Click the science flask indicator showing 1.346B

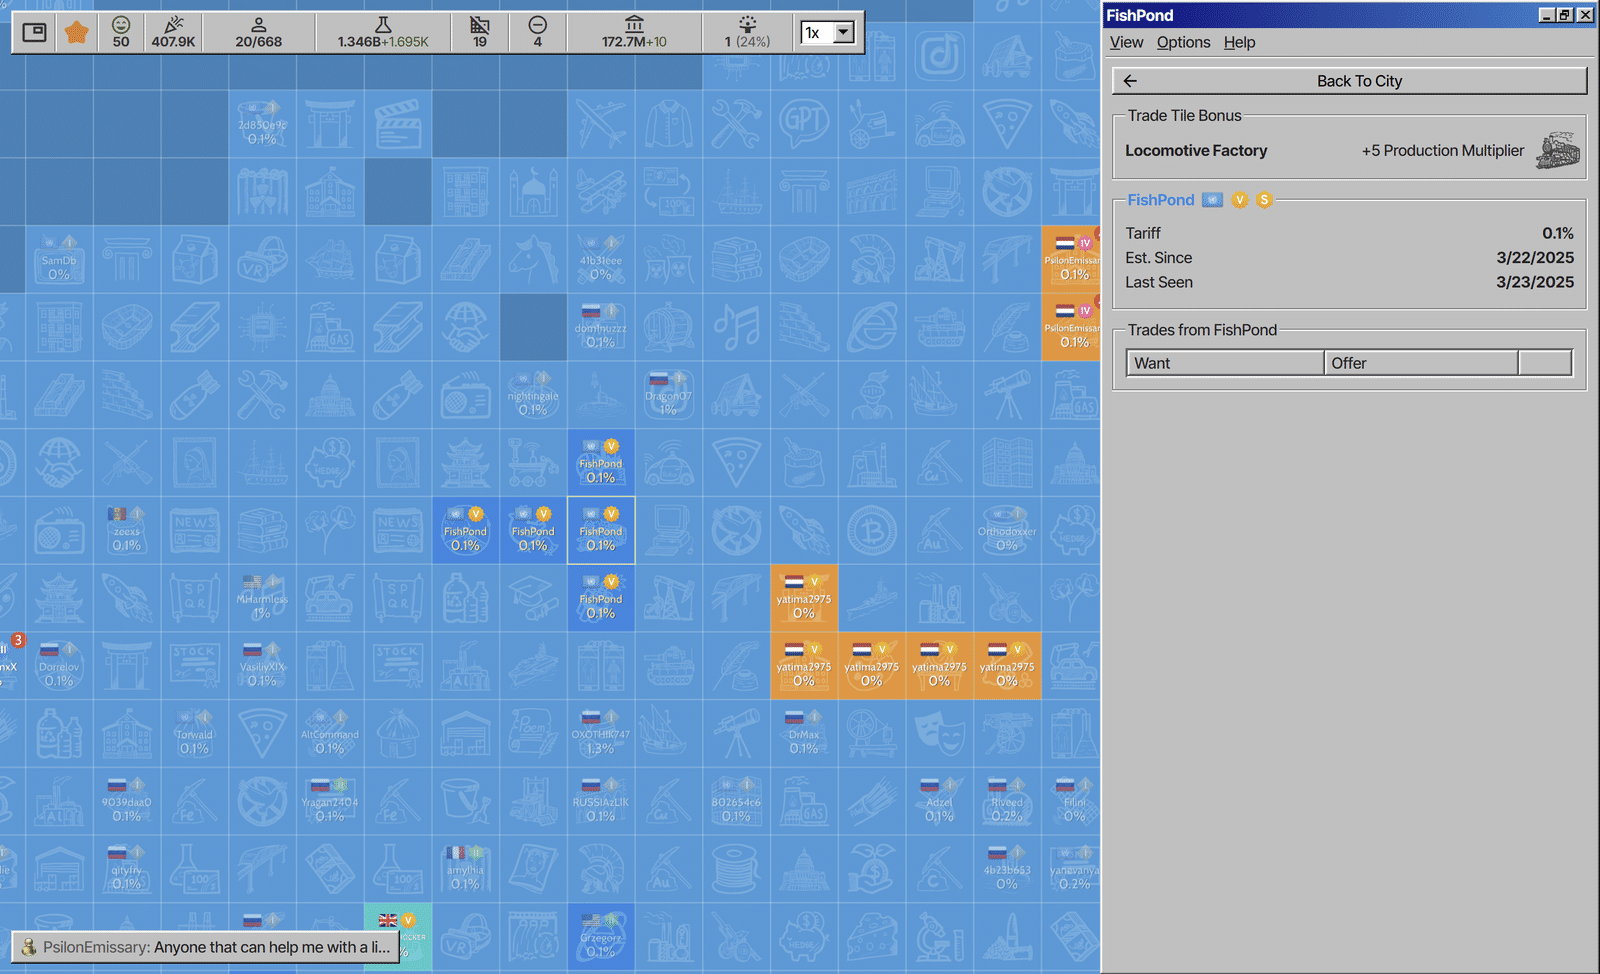382,32
